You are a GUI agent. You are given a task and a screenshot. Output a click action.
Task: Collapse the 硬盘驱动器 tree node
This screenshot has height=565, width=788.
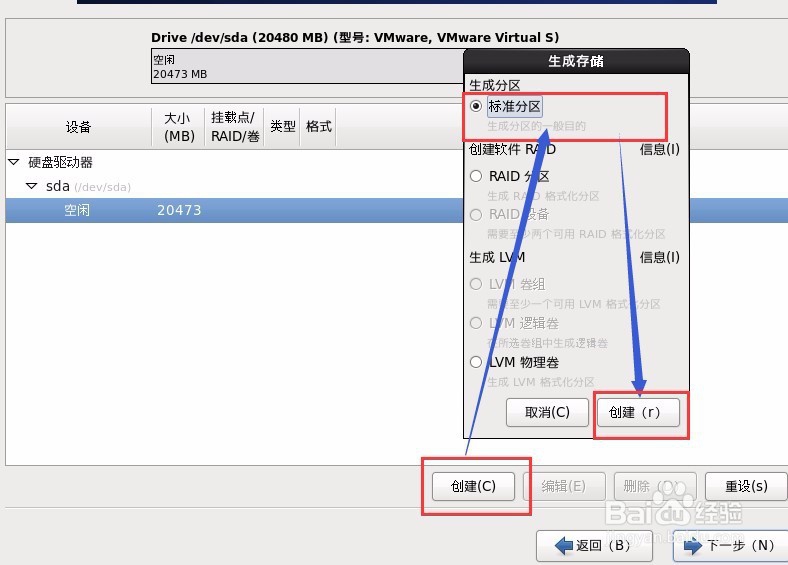[14, 162]
